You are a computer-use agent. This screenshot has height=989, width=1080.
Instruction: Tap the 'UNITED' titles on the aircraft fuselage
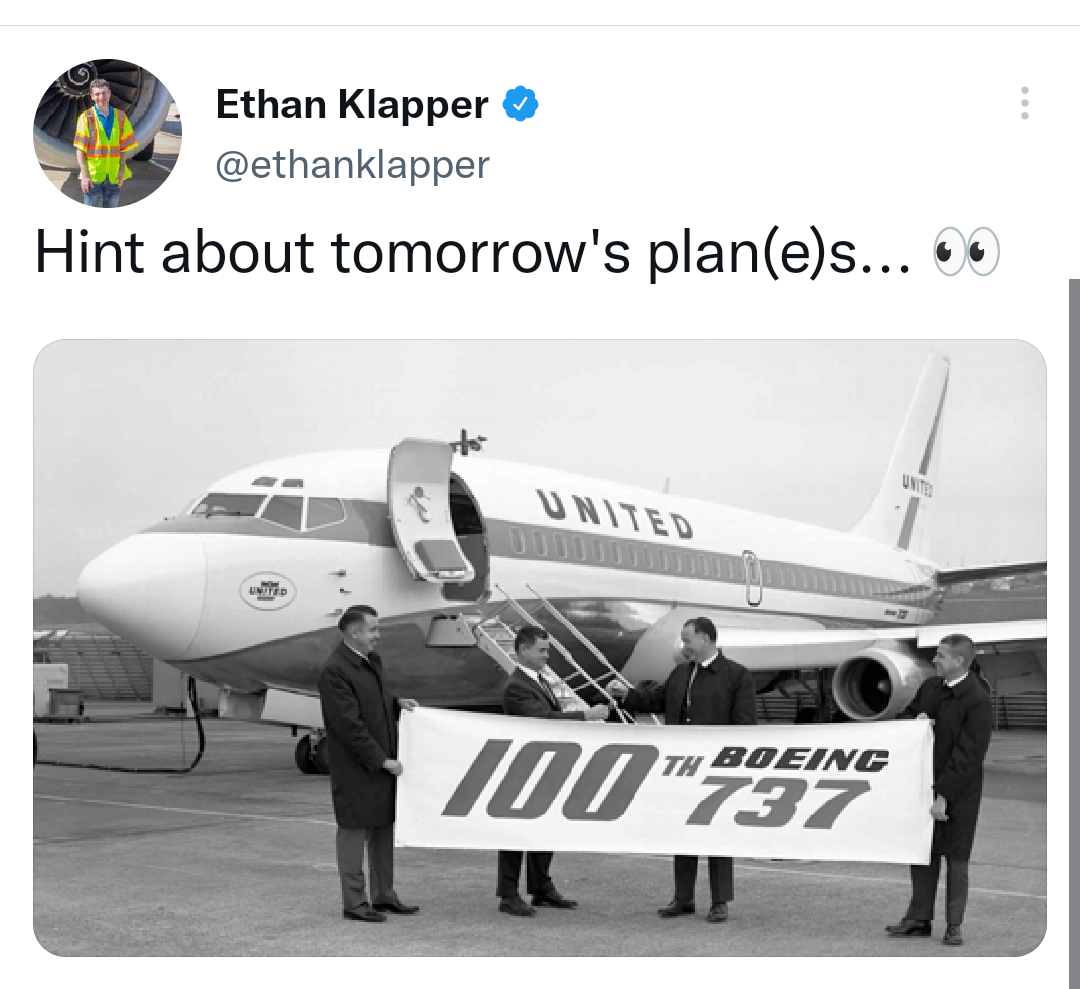[x=613, y=511]
